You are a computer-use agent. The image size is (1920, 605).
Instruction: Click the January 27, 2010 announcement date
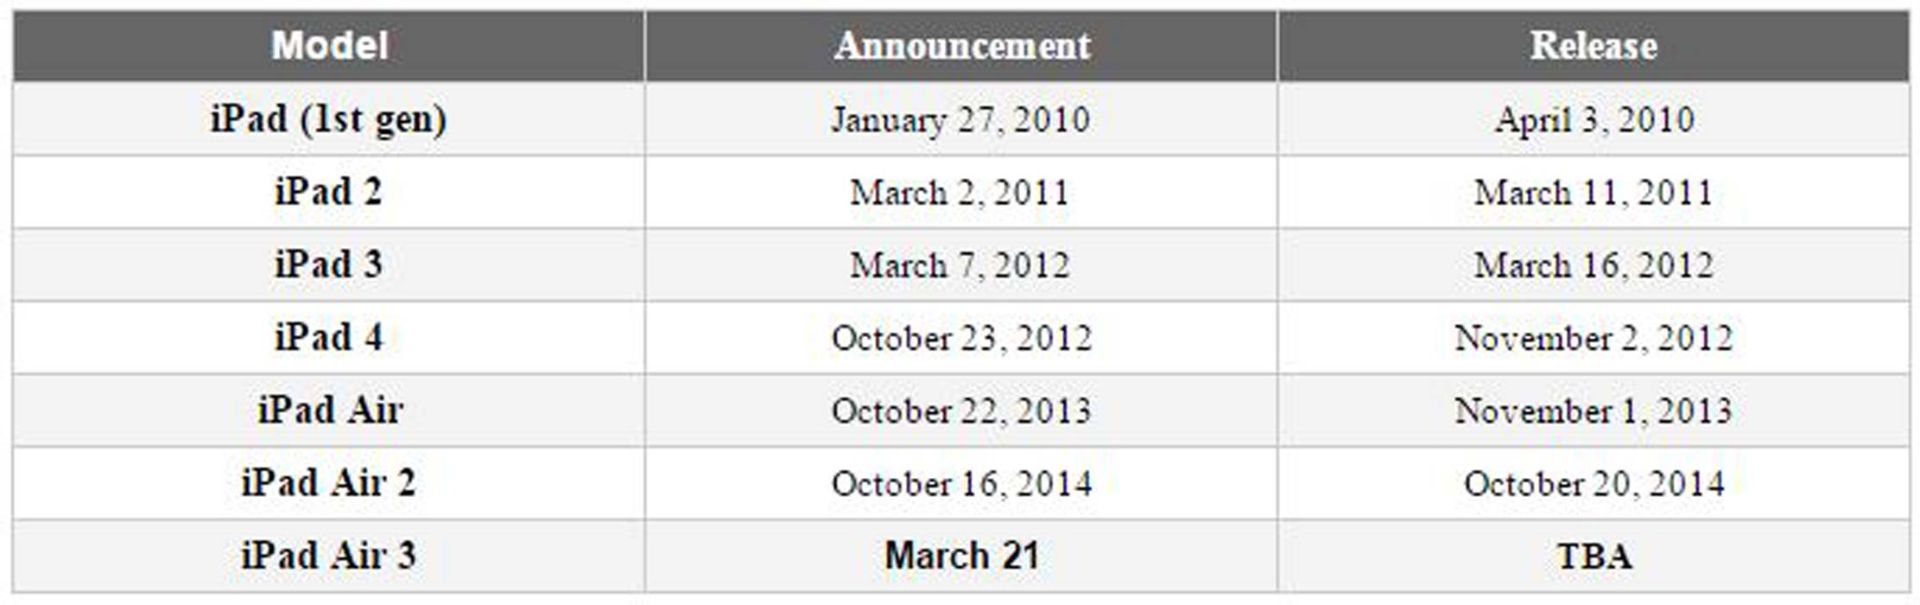961,120
